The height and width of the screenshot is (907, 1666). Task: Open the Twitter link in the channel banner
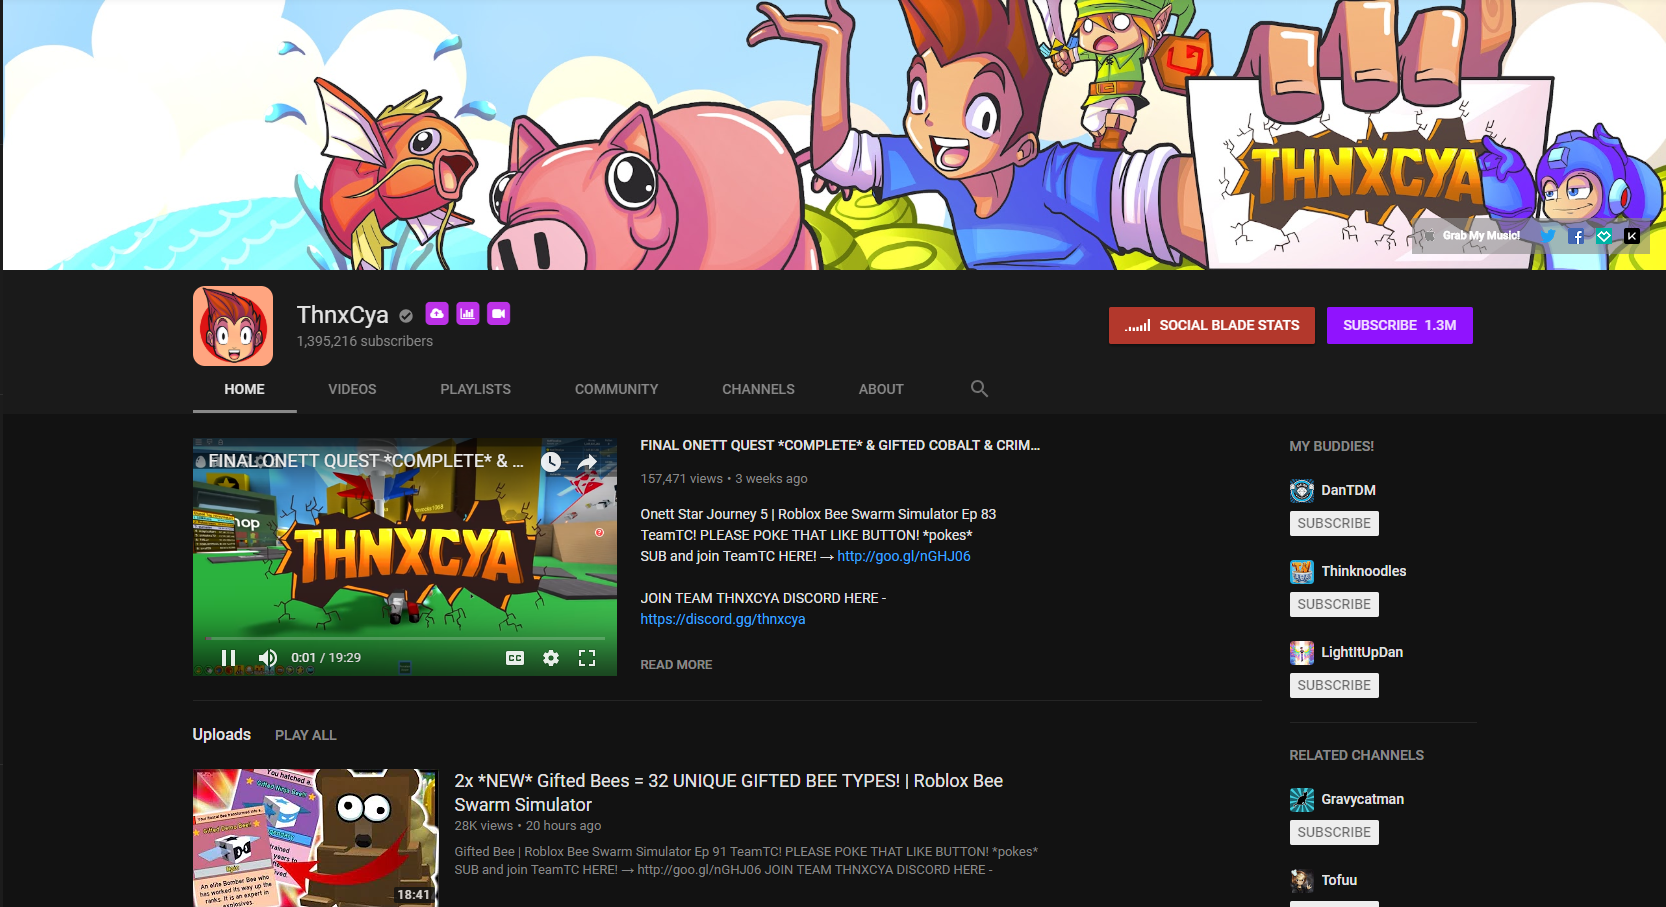click(x=1548, y=236)
